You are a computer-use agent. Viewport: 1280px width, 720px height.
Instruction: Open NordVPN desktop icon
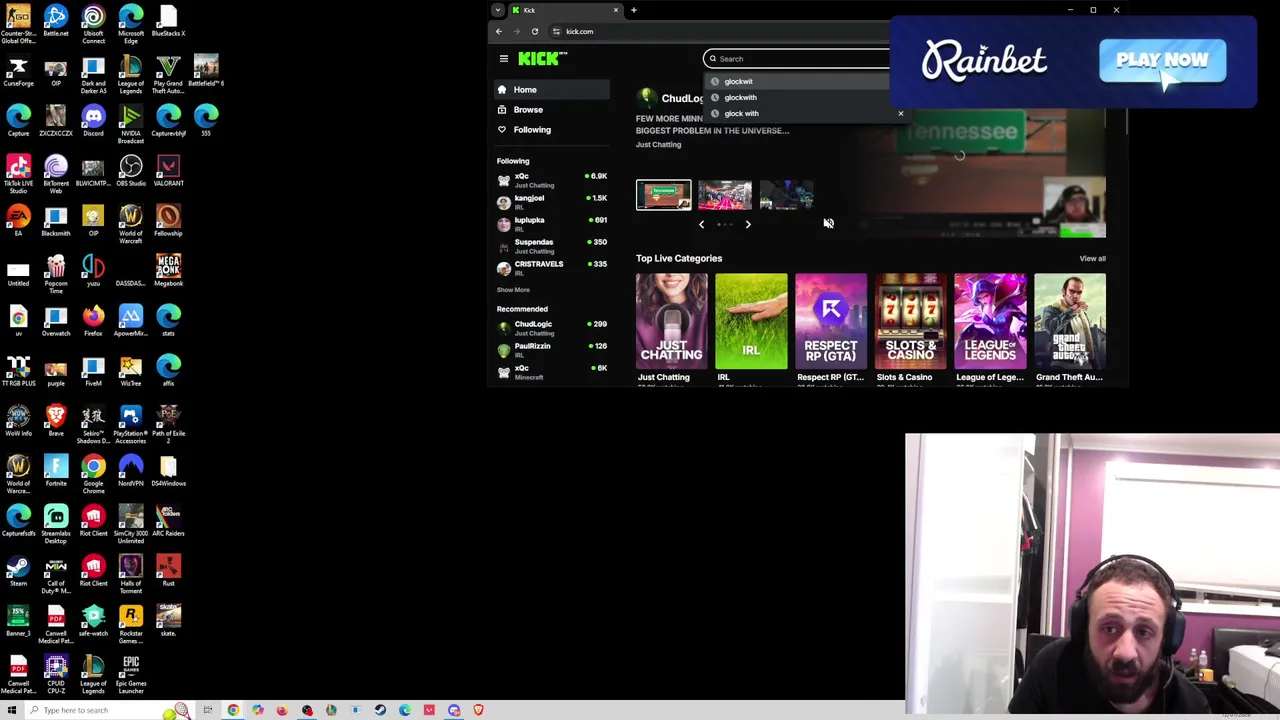tap(131, 472)
